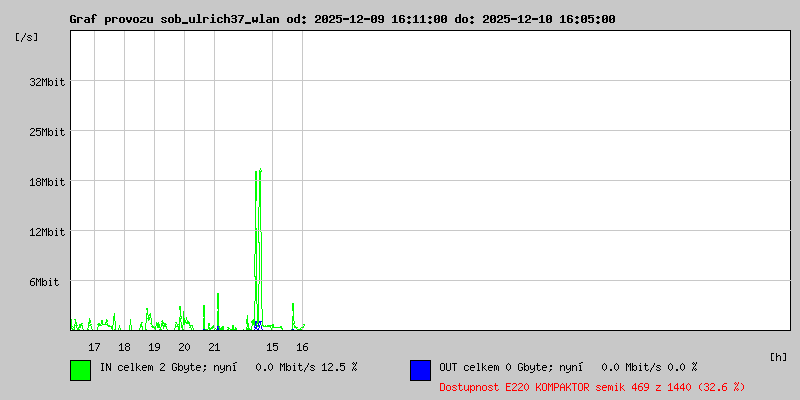Click the red 'Dostupnost E220 KOMPAKTOR' status line
The height and width of the screenshot is (400, 800).
[592, 387]
